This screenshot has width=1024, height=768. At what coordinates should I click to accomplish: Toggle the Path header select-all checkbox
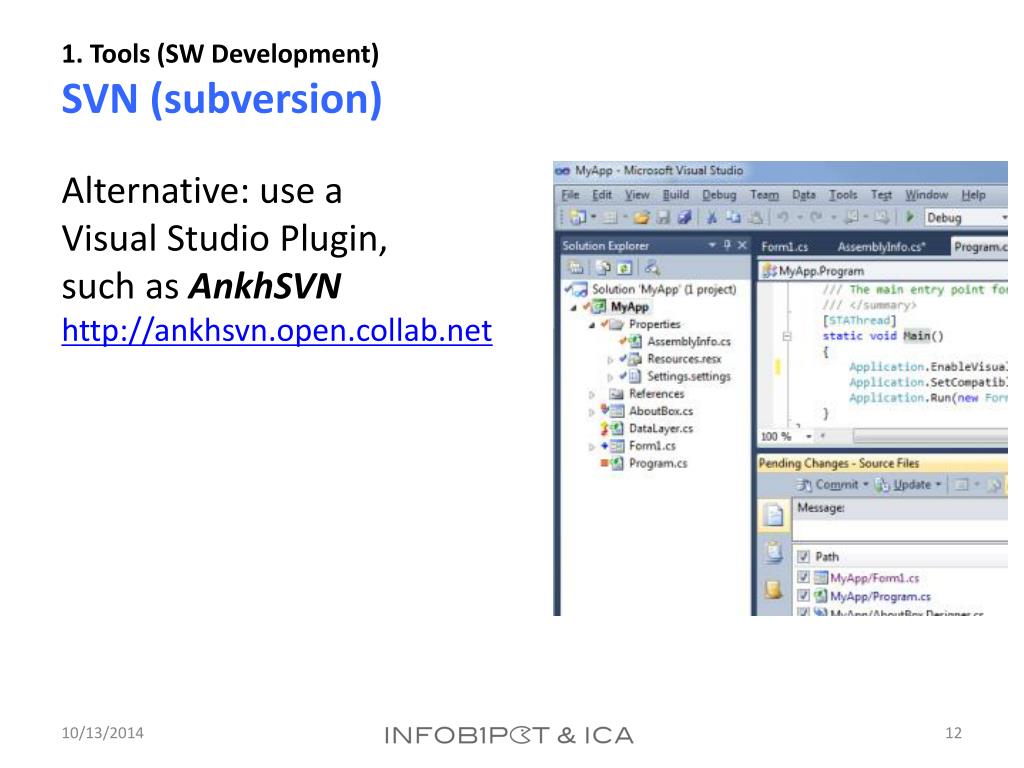tap(803, 556)
